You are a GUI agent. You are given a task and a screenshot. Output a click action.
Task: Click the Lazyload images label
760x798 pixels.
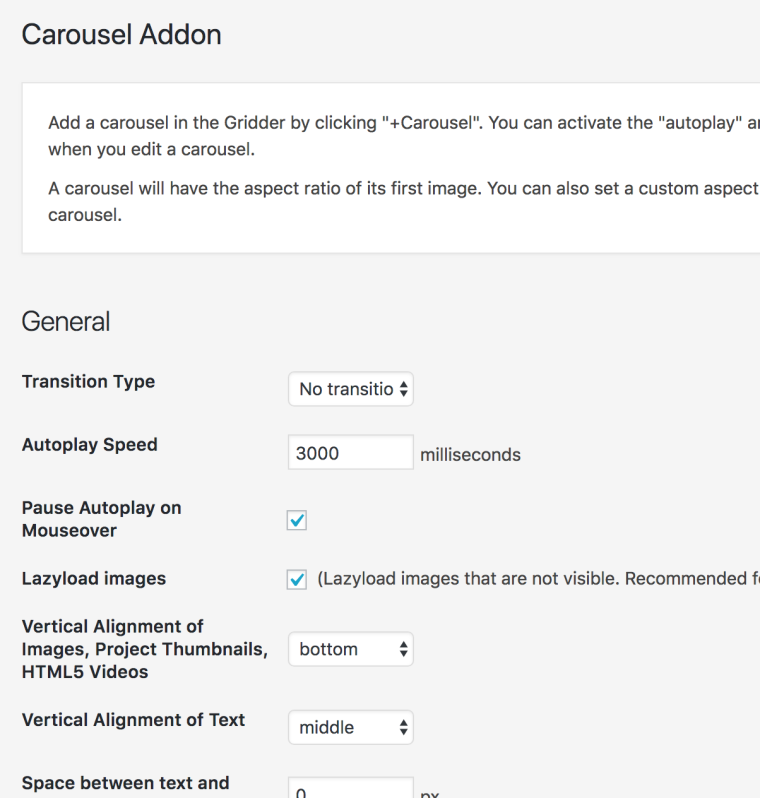(x=94, y=579)
